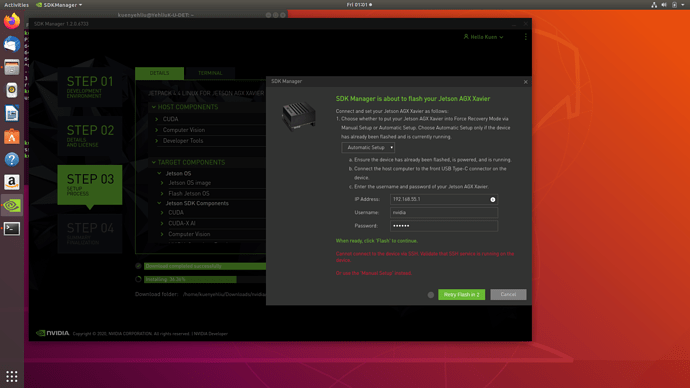
Task: Collapse the TARGET COMPONENTS section
Action: 154,162
